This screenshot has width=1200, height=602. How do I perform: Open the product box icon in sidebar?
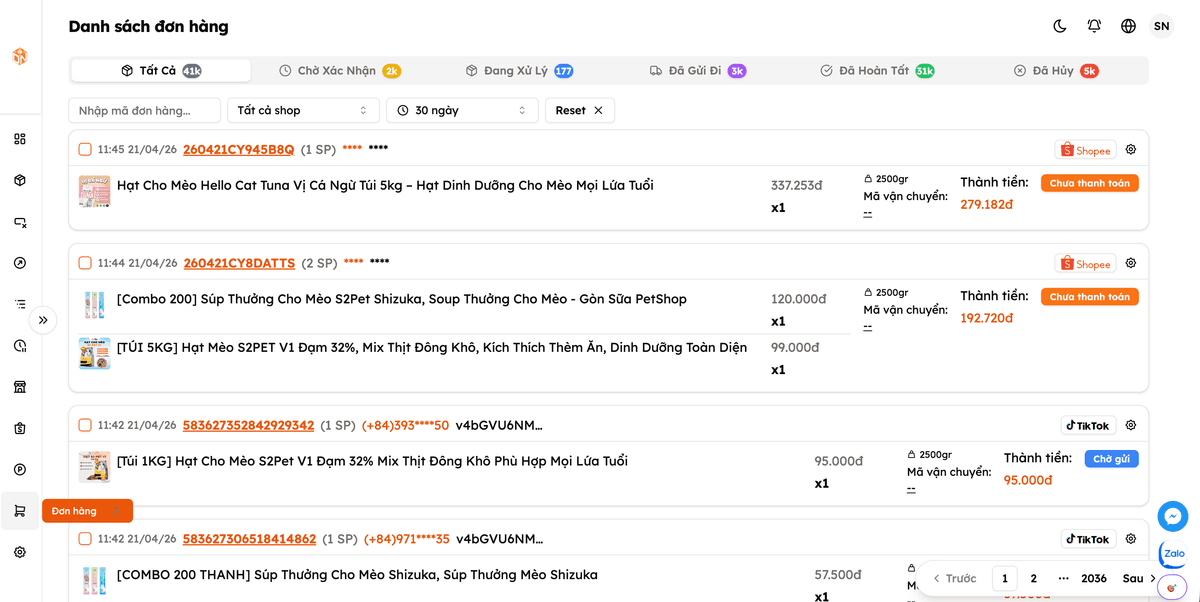tap(20, 180)
